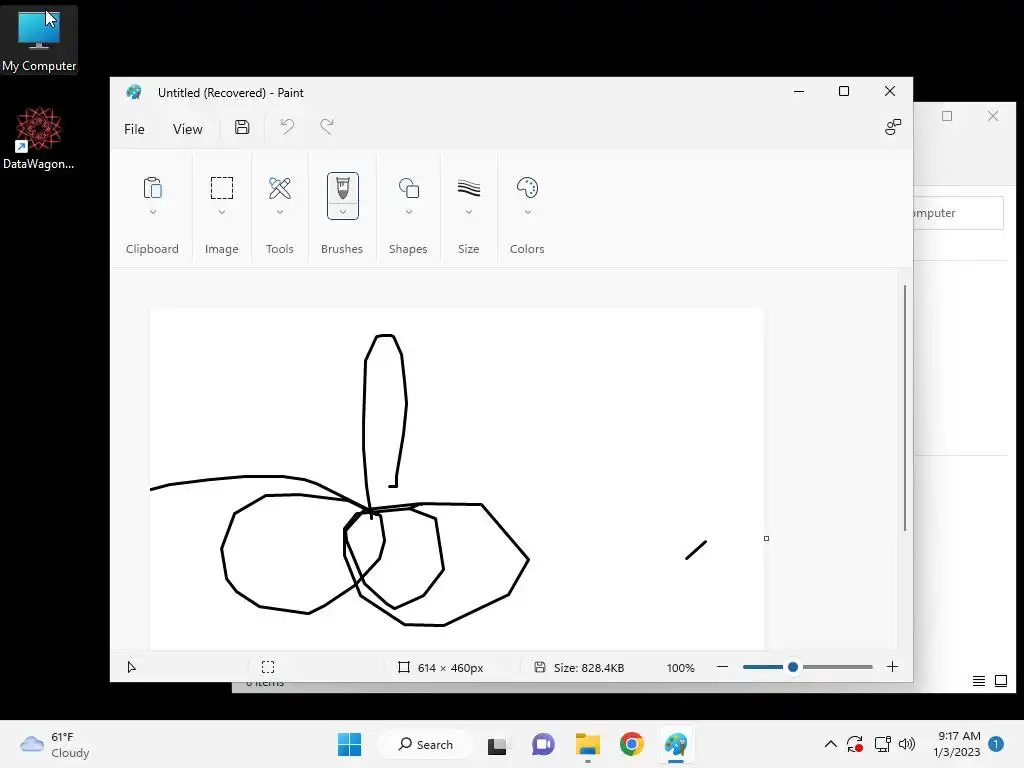
Task: Open Task View from the taskbar
Action: click(x=497, y=744)
